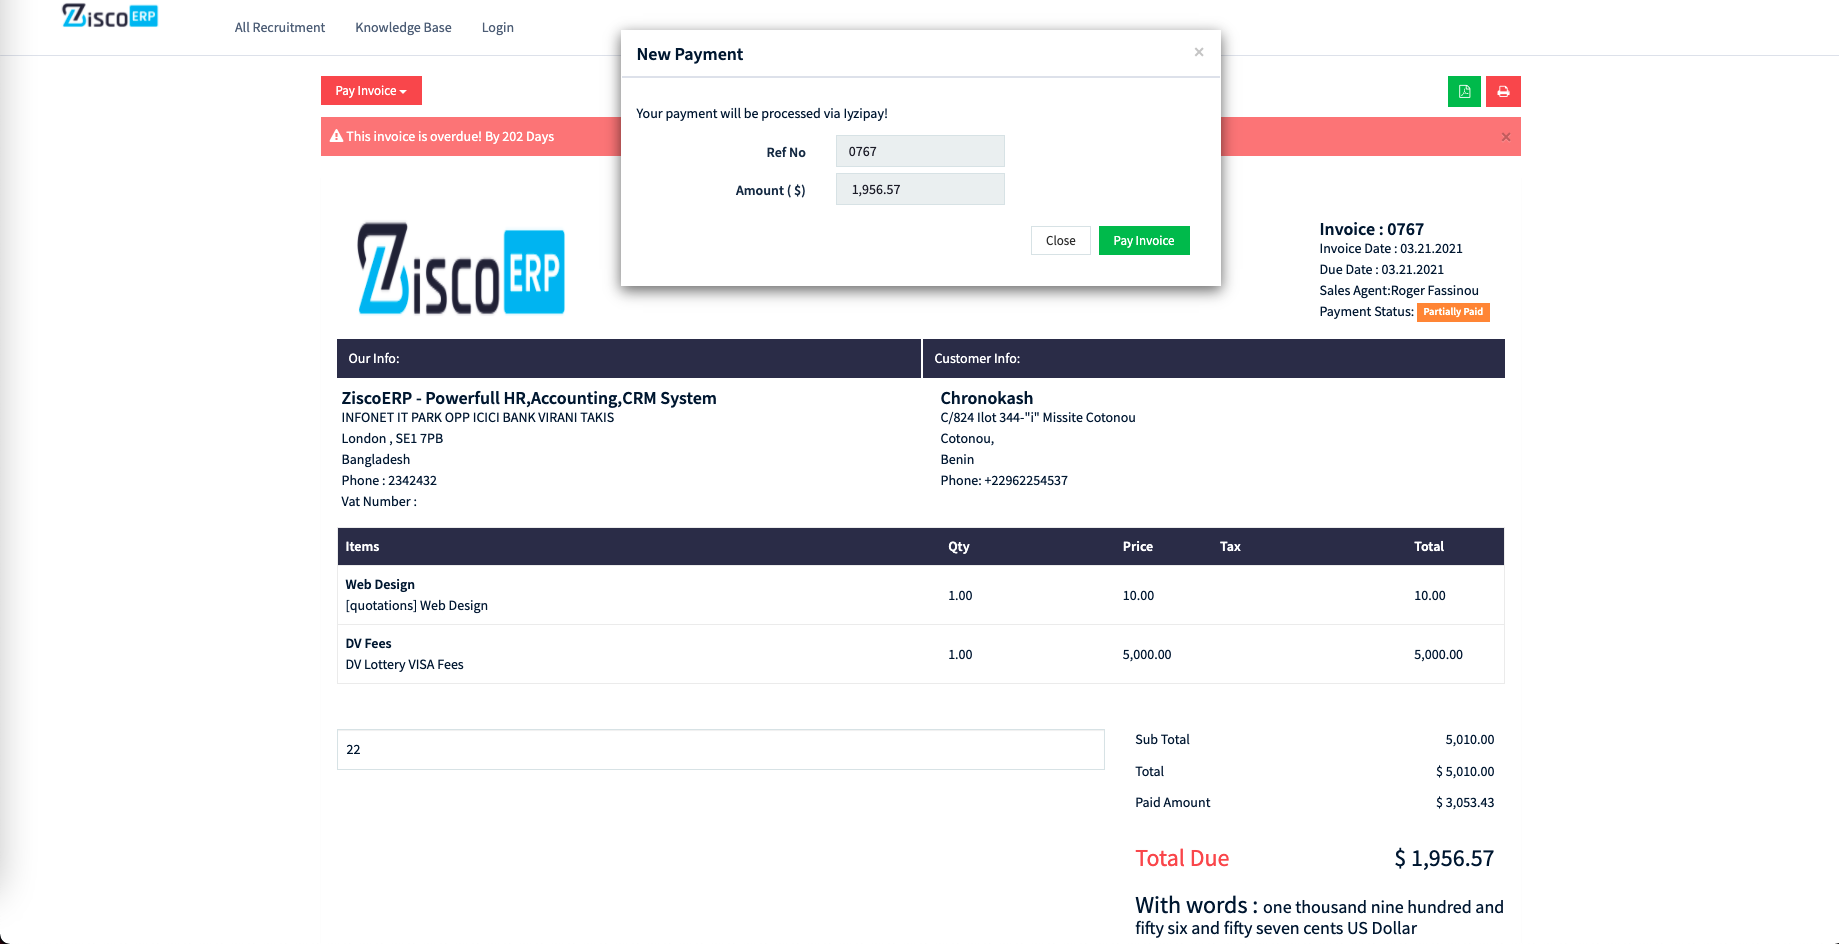Viewport: 1839px width, 944px height.
Task: Focus the Ref No input field
Action: 919,151
